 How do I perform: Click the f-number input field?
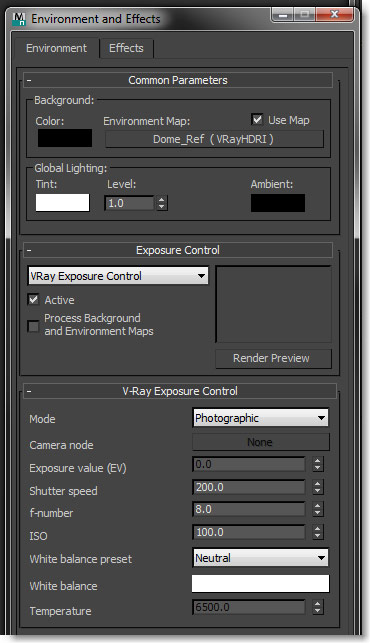(x=249, y=509)
